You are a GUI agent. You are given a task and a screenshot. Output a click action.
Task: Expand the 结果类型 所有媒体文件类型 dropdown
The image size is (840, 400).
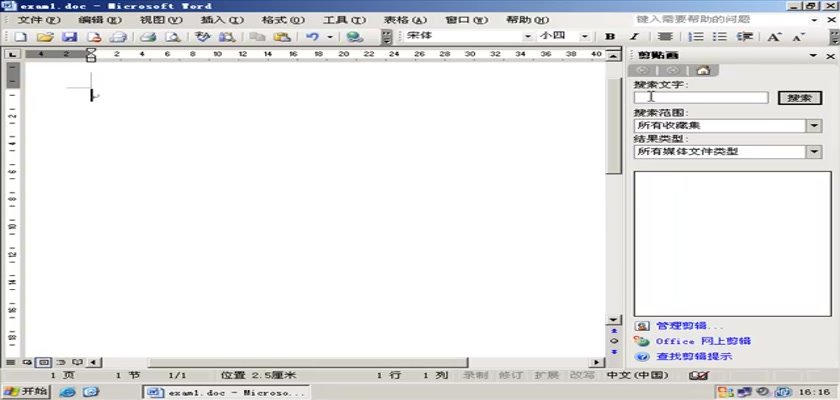point(814,152)
